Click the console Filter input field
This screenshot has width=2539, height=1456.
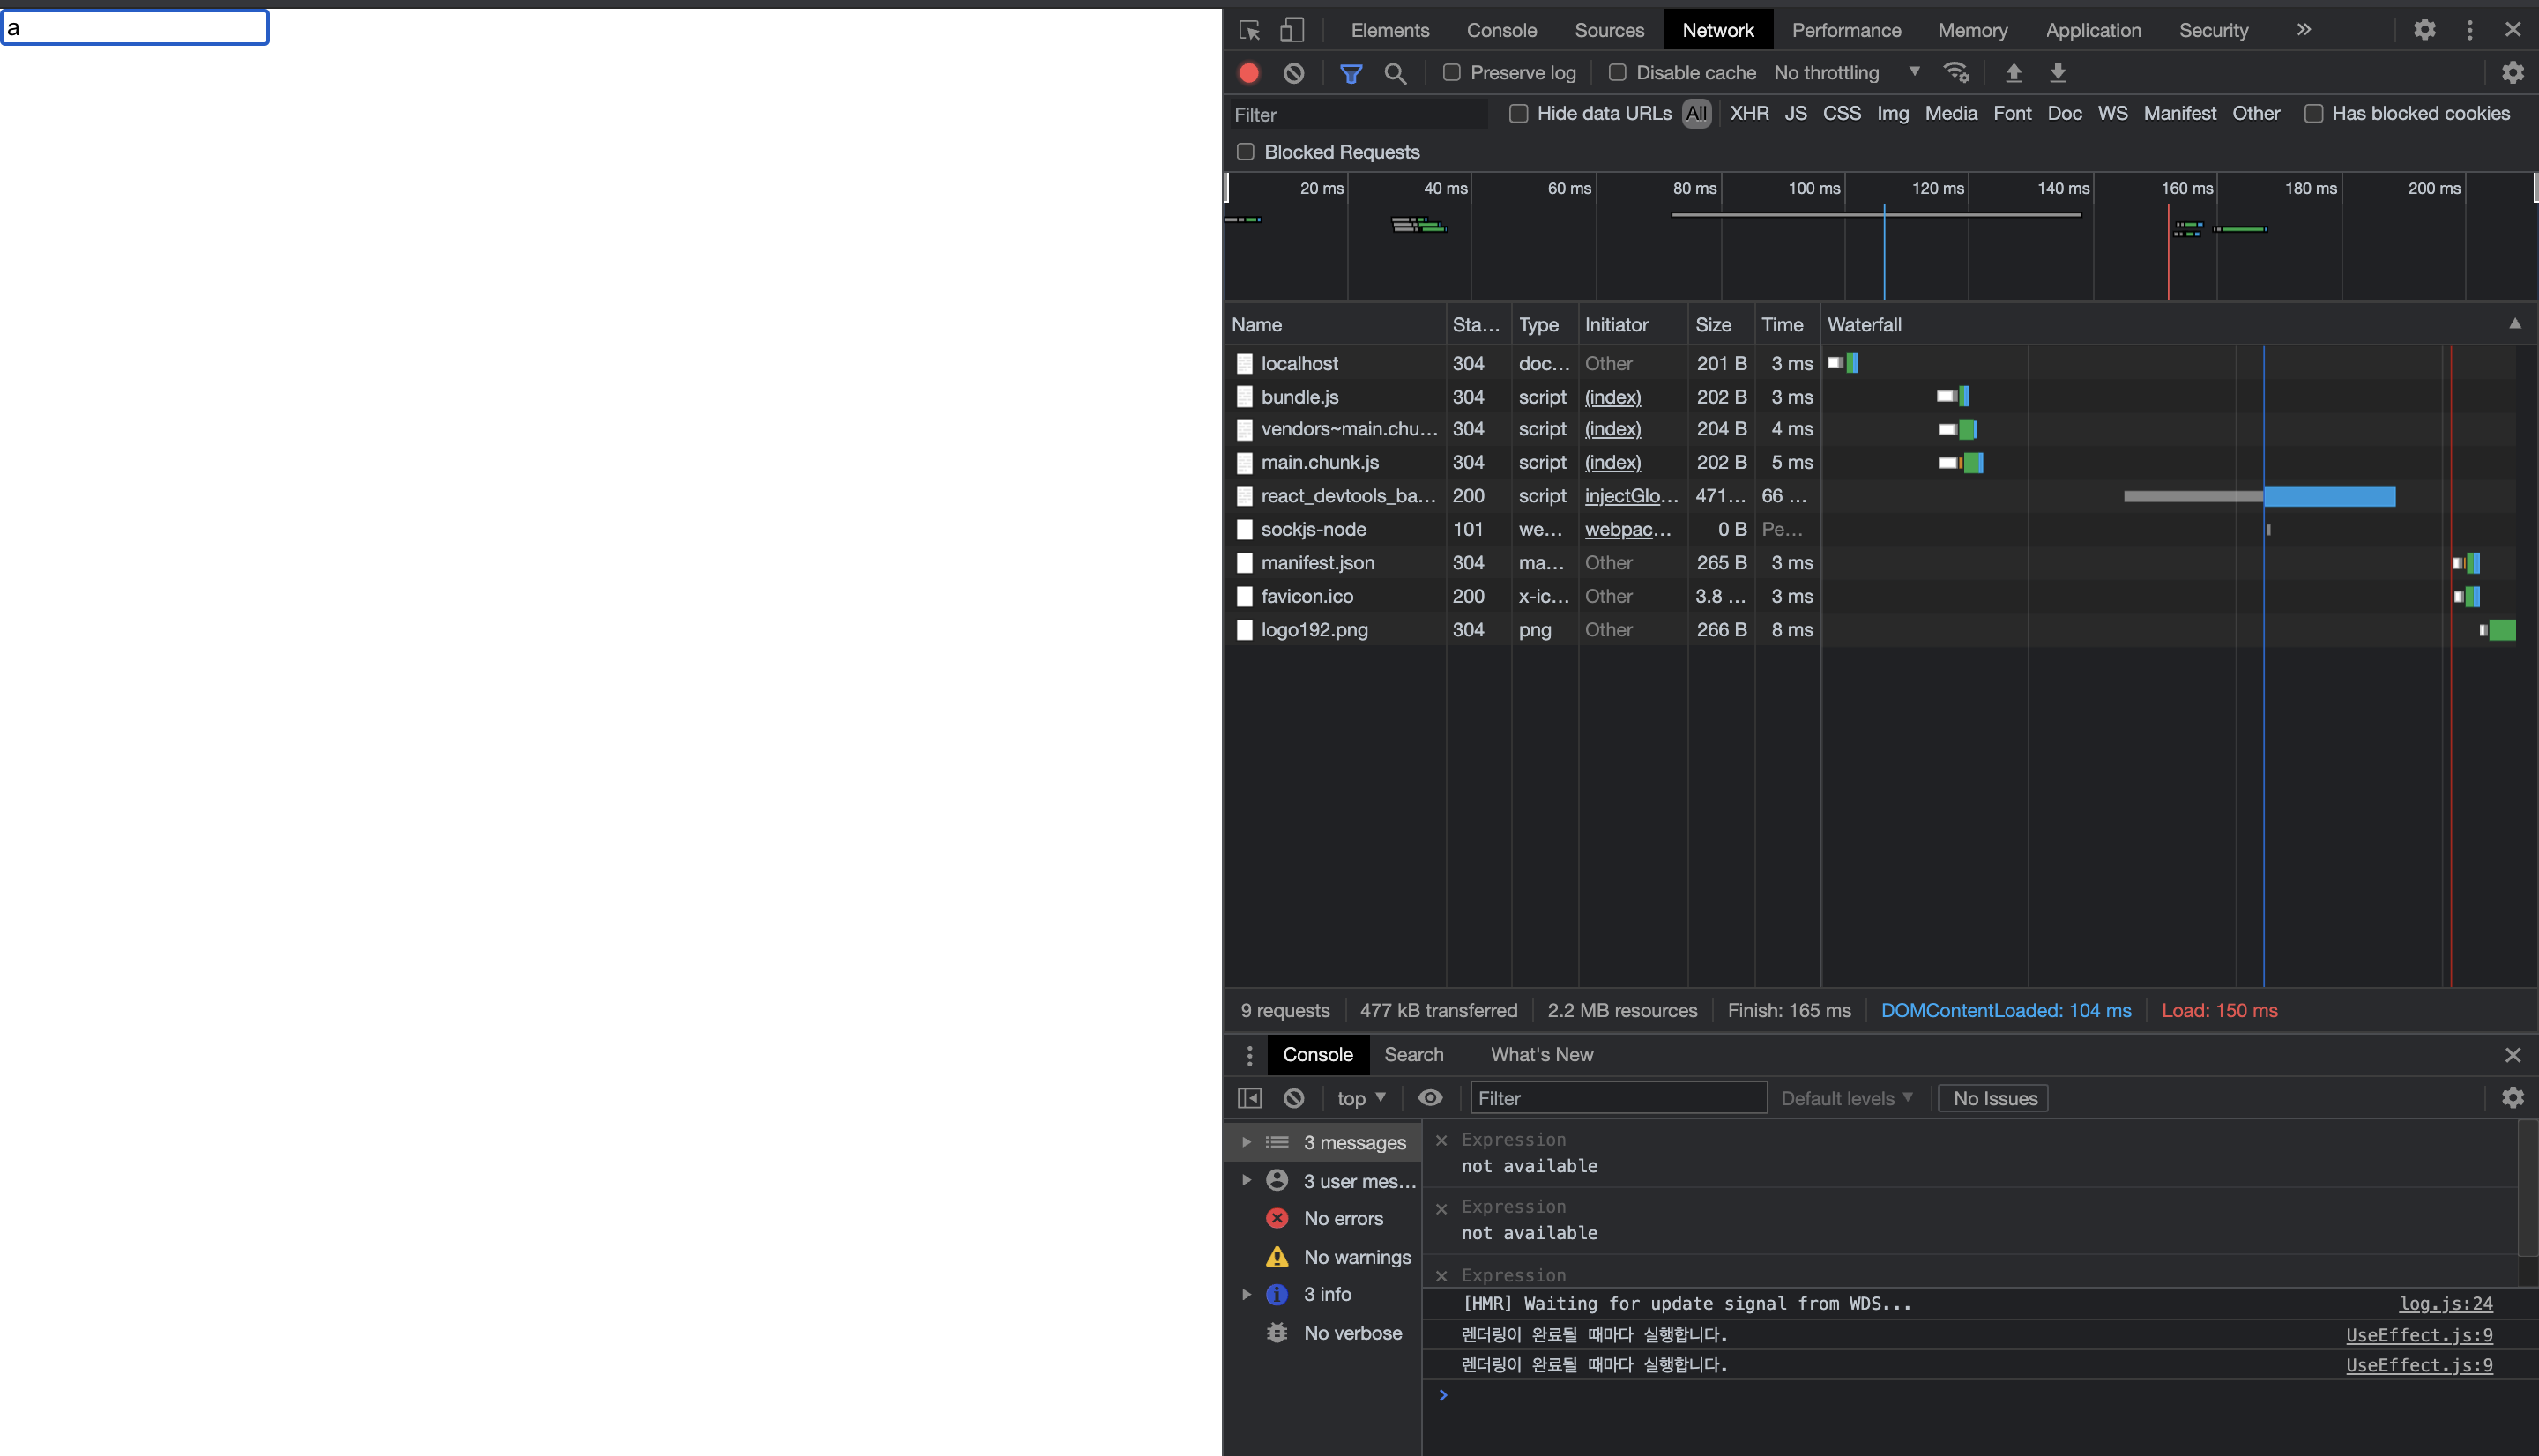pyautogui.click(x=1618, y=1098)
